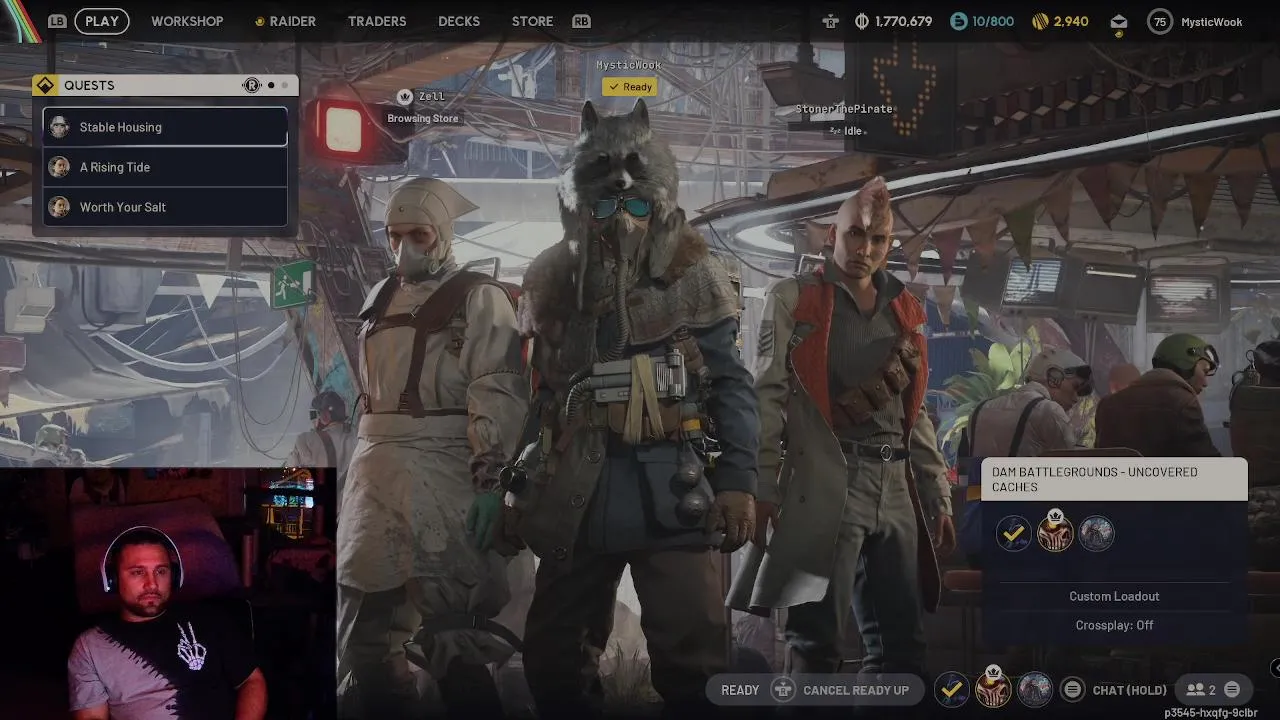Click the crown icon beside Zell
Viewport: 1280px width, 720px height.
(x=405, y=97)
